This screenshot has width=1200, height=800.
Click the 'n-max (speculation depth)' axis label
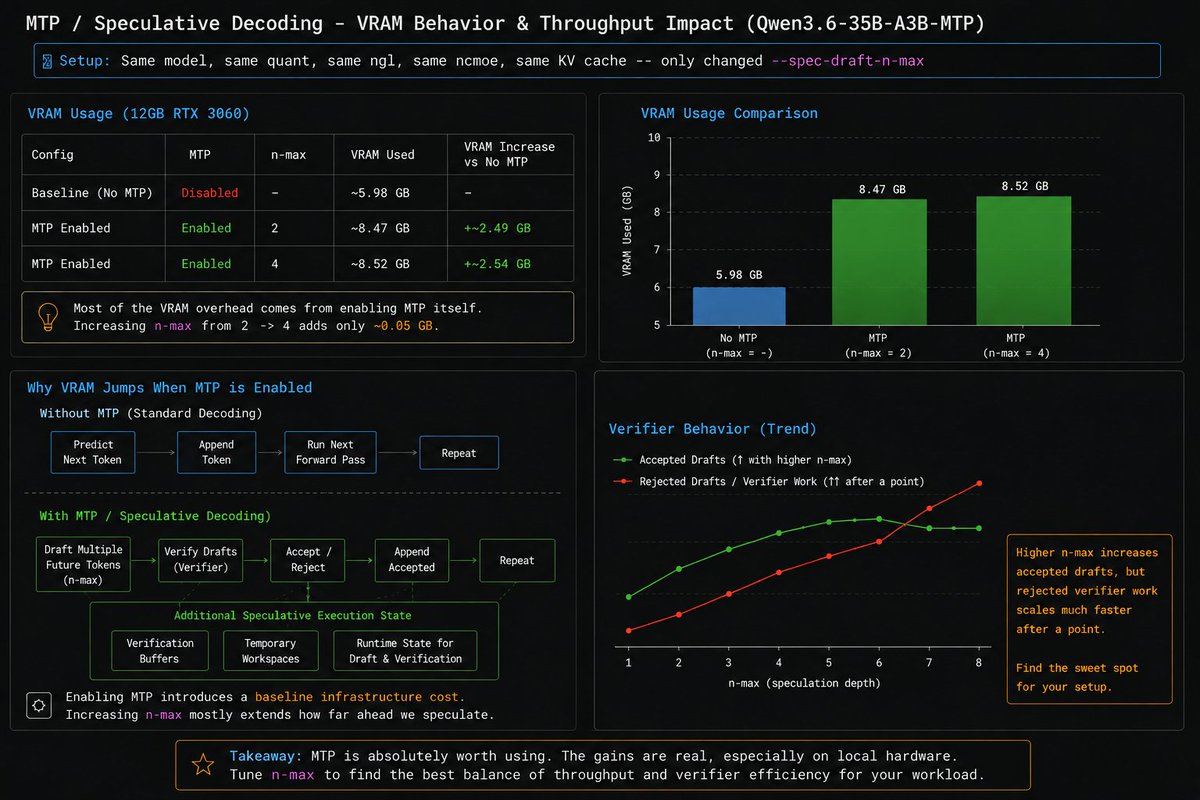tap(805, 683)
